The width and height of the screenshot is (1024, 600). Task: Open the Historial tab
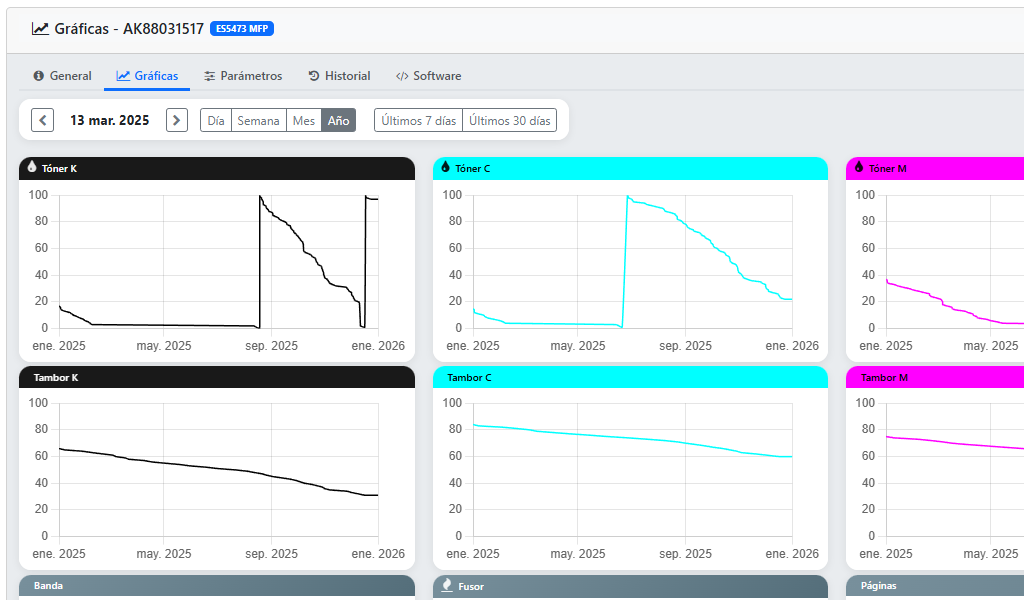[339, 76]
